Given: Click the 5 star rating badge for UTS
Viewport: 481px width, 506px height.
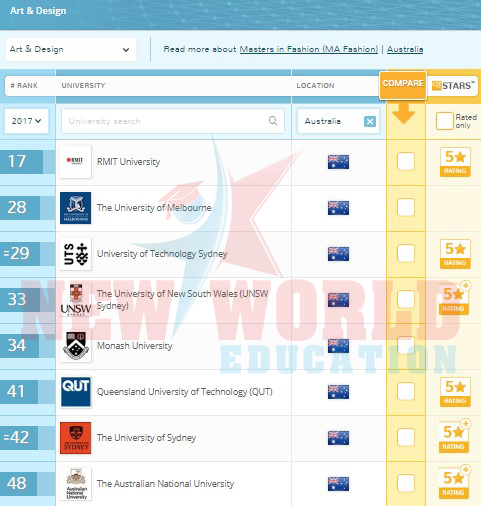Looking at the screenshot, I should [455, 254].
